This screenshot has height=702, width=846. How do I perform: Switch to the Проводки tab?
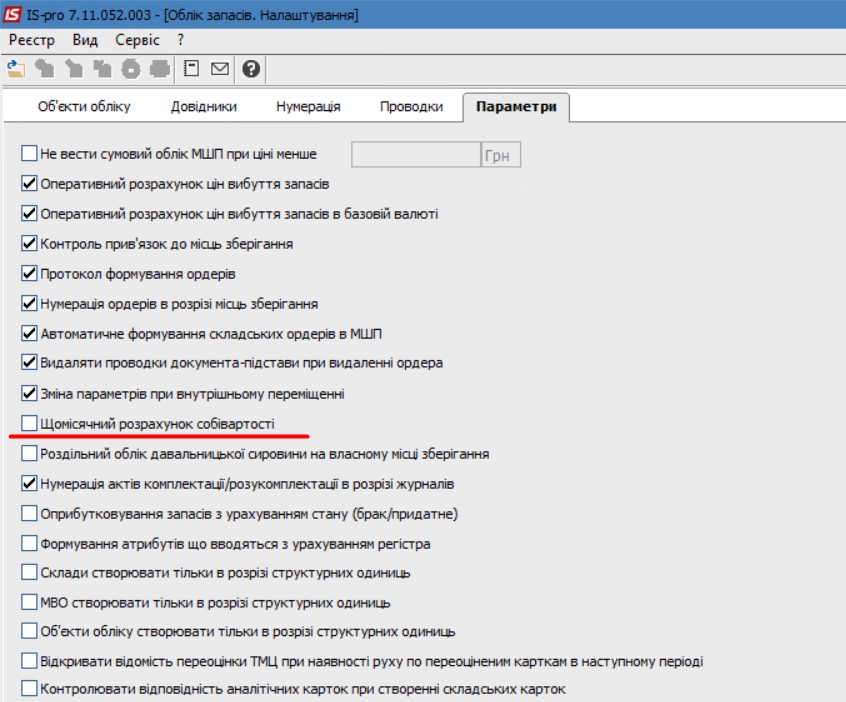[411, 107]
